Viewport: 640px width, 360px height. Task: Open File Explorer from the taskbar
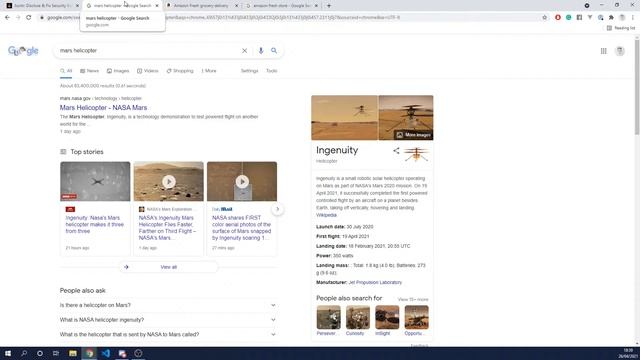[x=73, y=353]
